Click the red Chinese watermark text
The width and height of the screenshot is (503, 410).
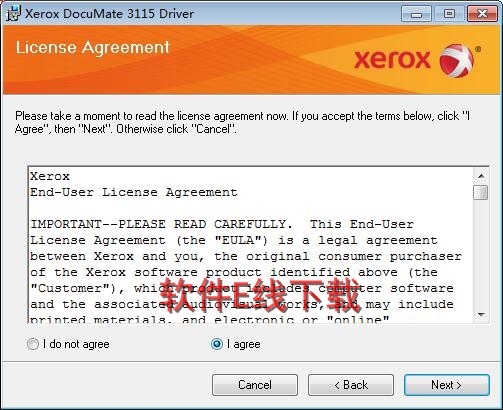coord(261,294)
